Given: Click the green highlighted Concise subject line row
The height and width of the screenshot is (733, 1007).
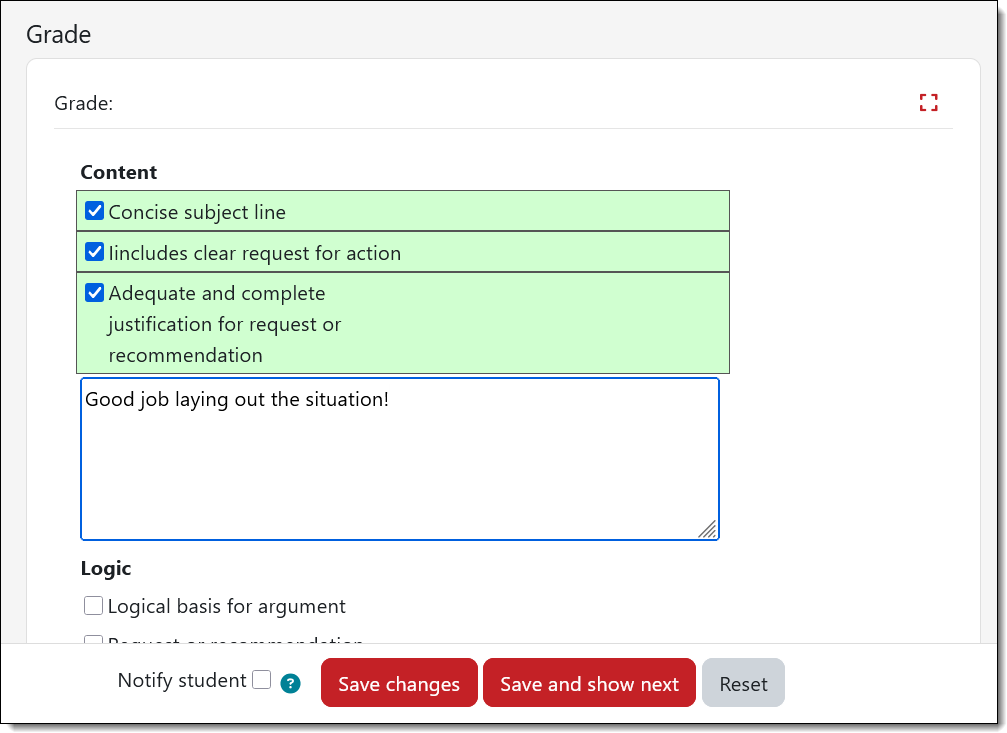Looking at the screenshot, I should click(400, 210).
